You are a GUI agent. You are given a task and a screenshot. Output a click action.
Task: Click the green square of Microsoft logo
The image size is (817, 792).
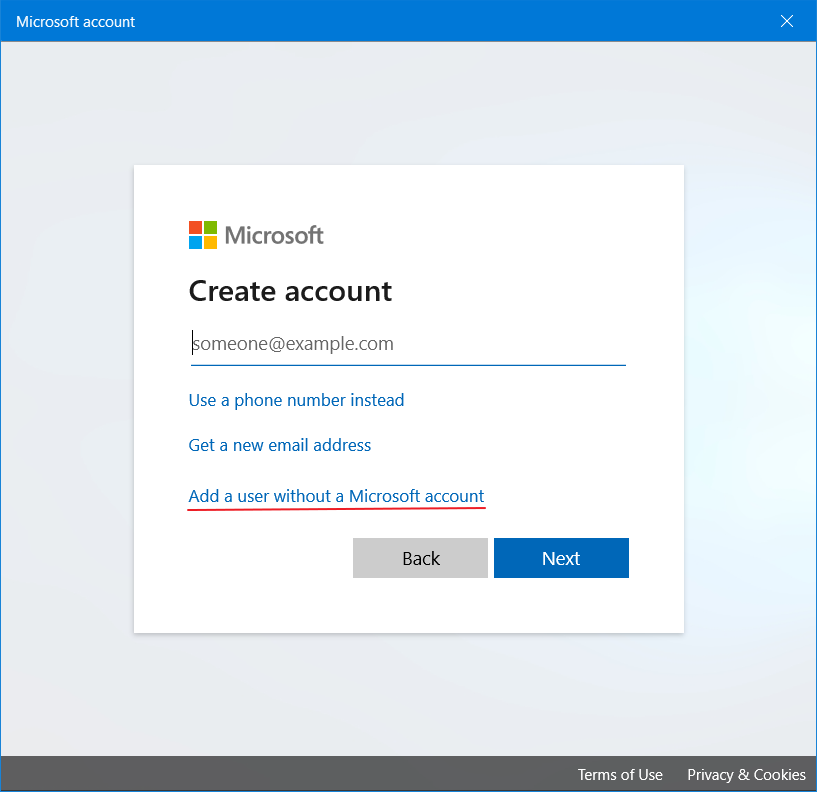point(210,228)
